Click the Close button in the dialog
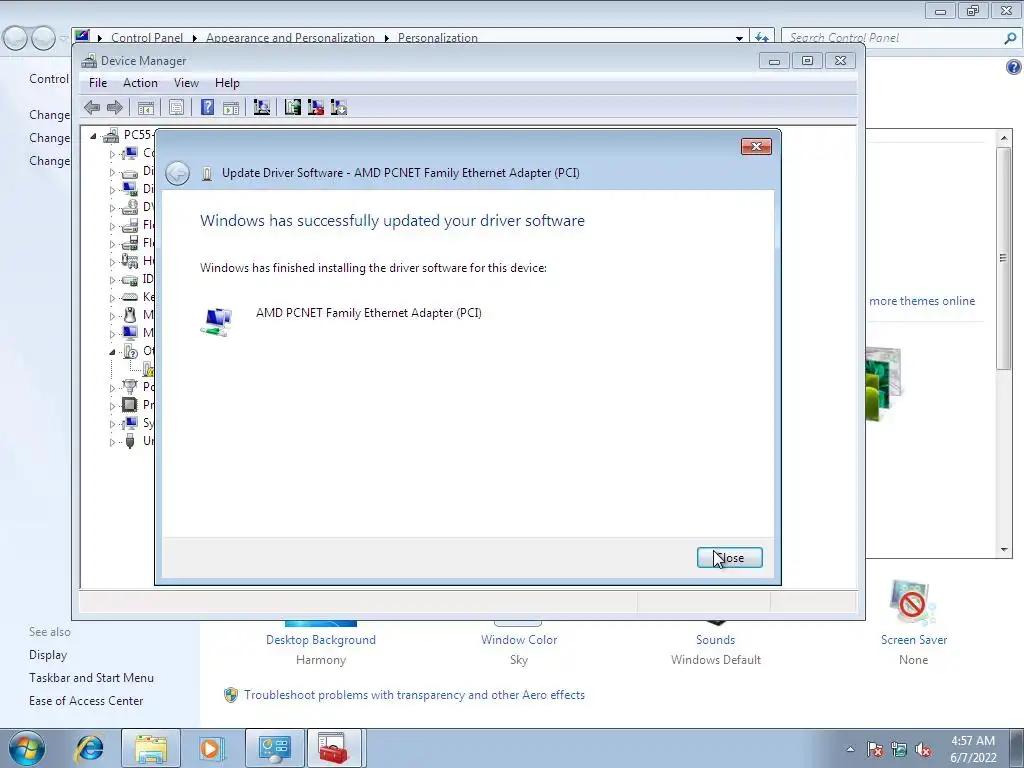This screenshot has width=1024, height=768. tap(729, 558)
